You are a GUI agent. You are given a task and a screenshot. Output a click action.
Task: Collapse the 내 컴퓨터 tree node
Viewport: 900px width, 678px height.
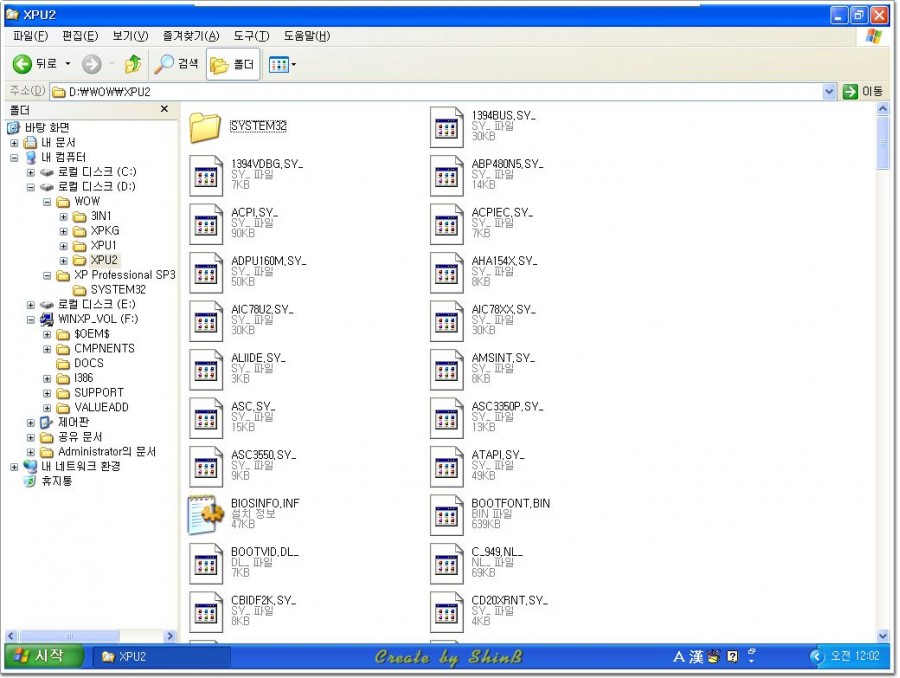[x=14, y=157]
